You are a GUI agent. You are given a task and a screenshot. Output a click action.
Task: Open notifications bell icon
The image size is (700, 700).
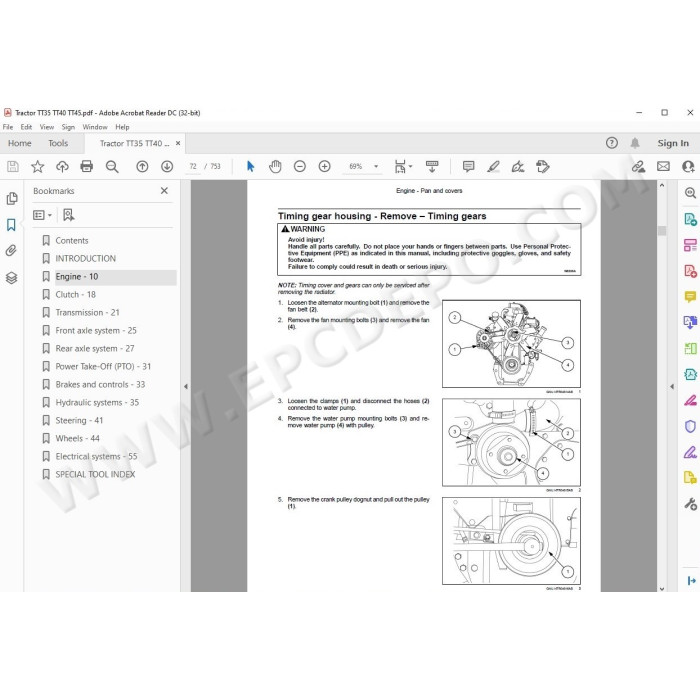pyautogui.click(x=635, y=143)
